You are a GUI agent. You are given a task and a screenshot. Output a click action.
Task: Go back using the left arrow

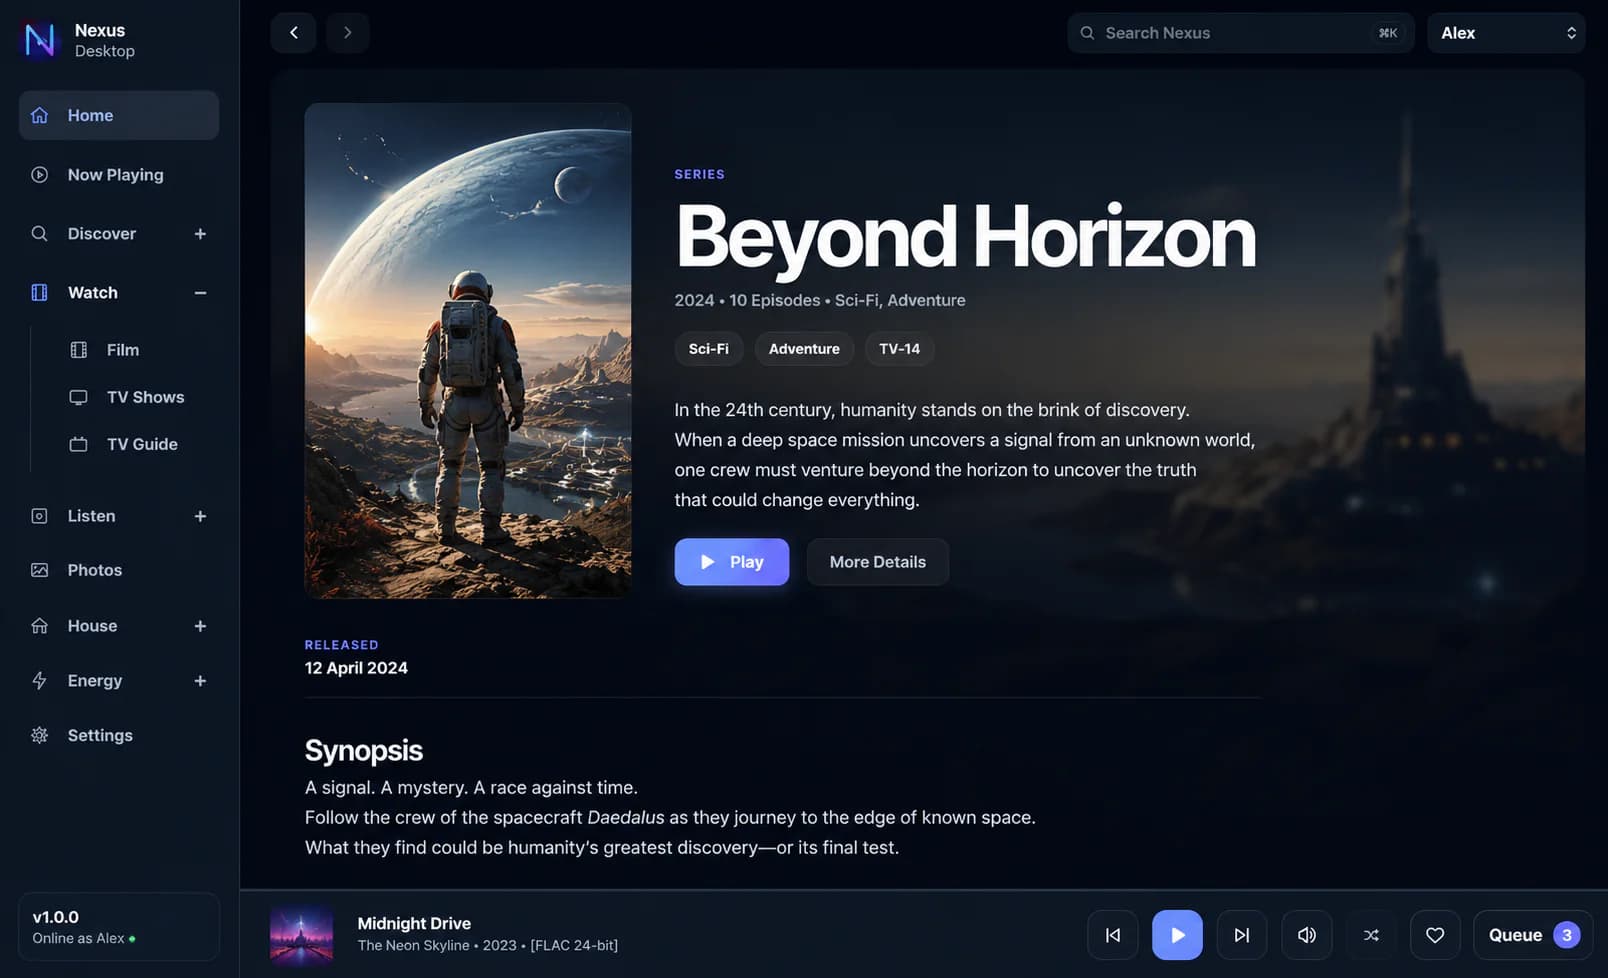coord(293,33)
